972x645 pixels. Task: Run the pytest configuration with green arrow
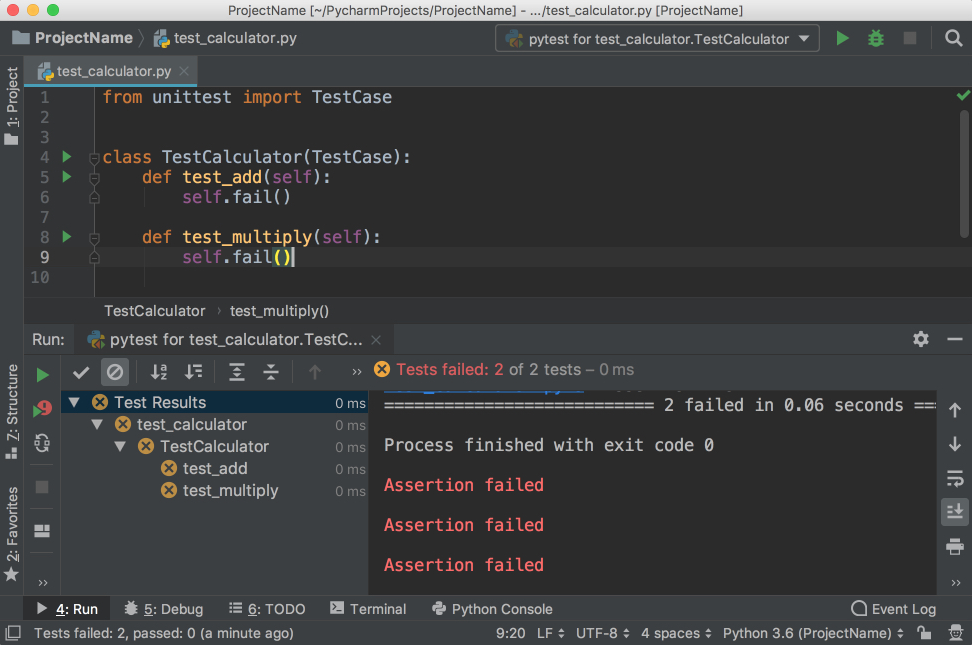point(843,38)
